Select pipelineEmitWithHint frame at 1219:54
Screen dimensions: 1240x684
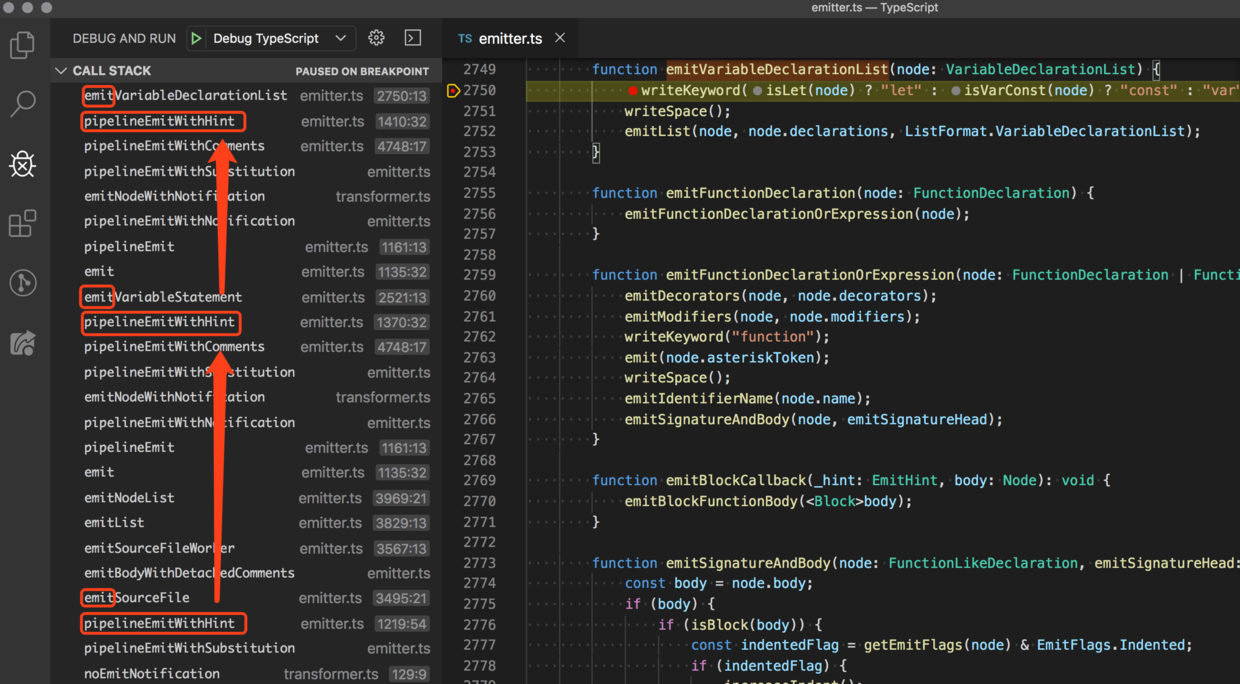pos(248,623)
